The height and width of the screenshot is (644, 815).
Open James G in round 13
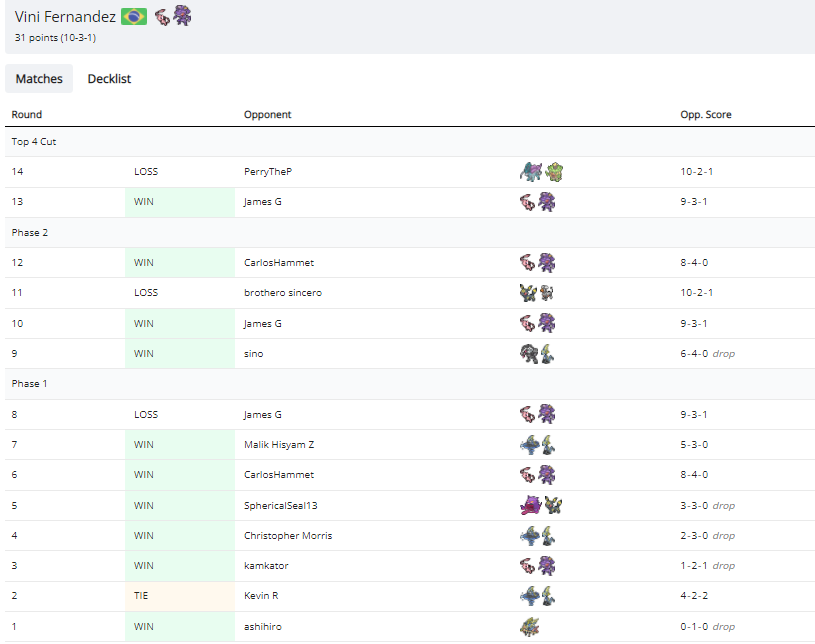click(262, 202)
